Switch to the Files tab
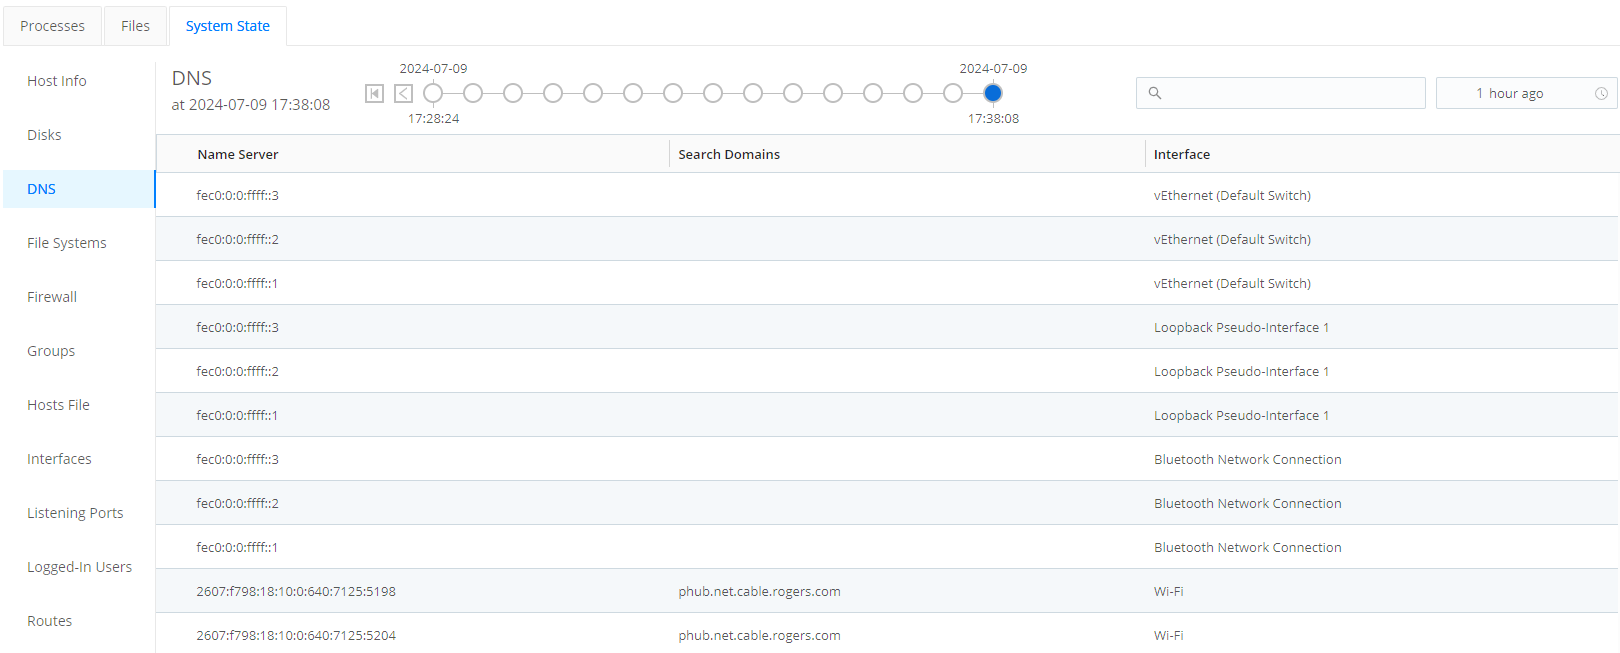This screenshot has height=653, width=1620. [135, 26]
